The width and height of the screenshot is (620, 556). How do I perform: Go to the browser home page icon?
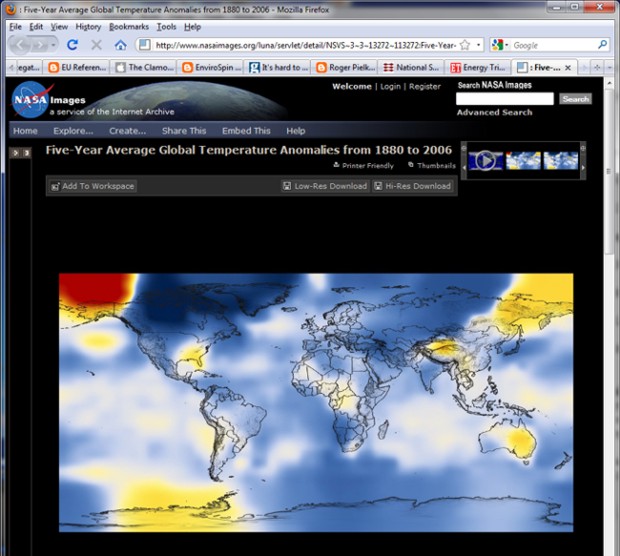(x=121, y=45)
